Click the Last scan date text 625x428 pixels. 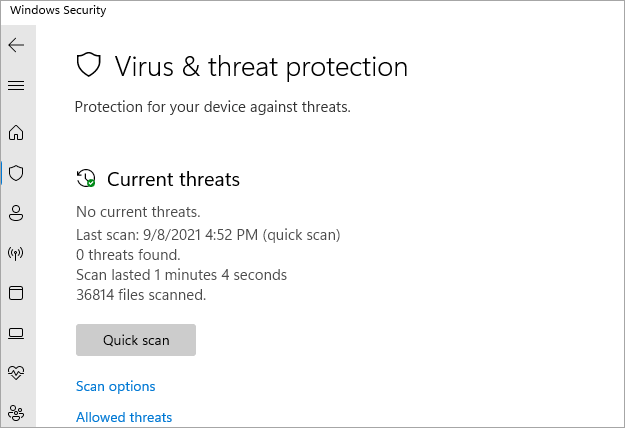[208, 235]
